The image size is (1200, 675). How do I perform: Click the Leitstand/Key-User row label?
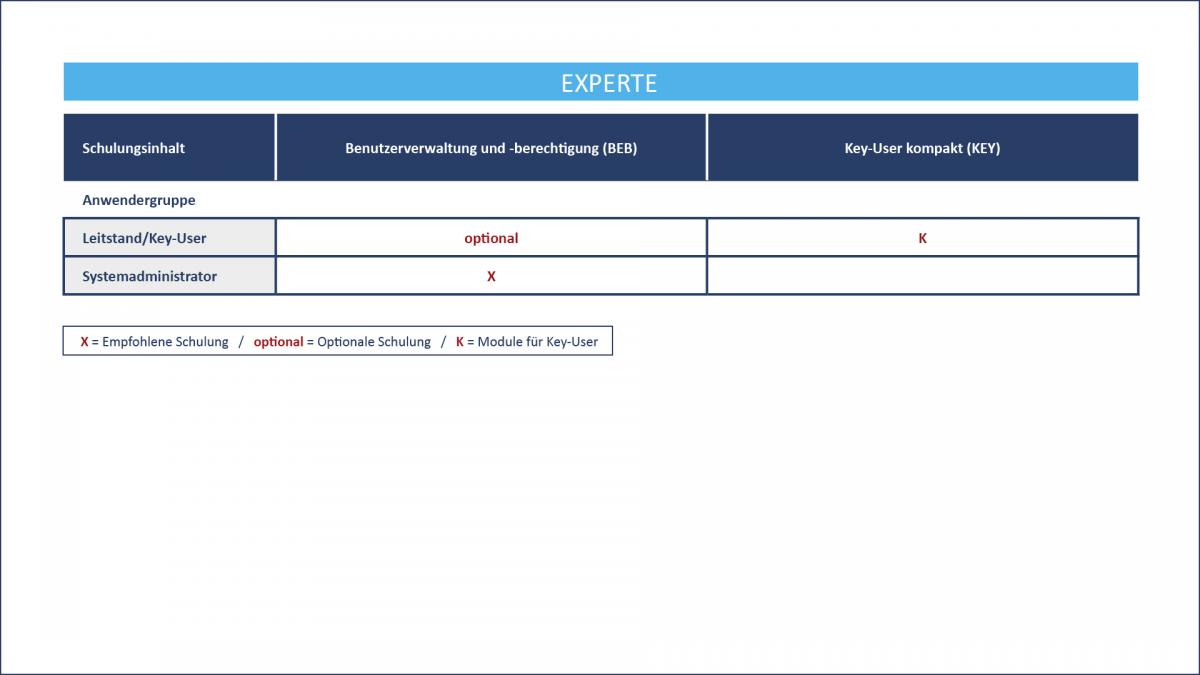(x=170, y=238)
